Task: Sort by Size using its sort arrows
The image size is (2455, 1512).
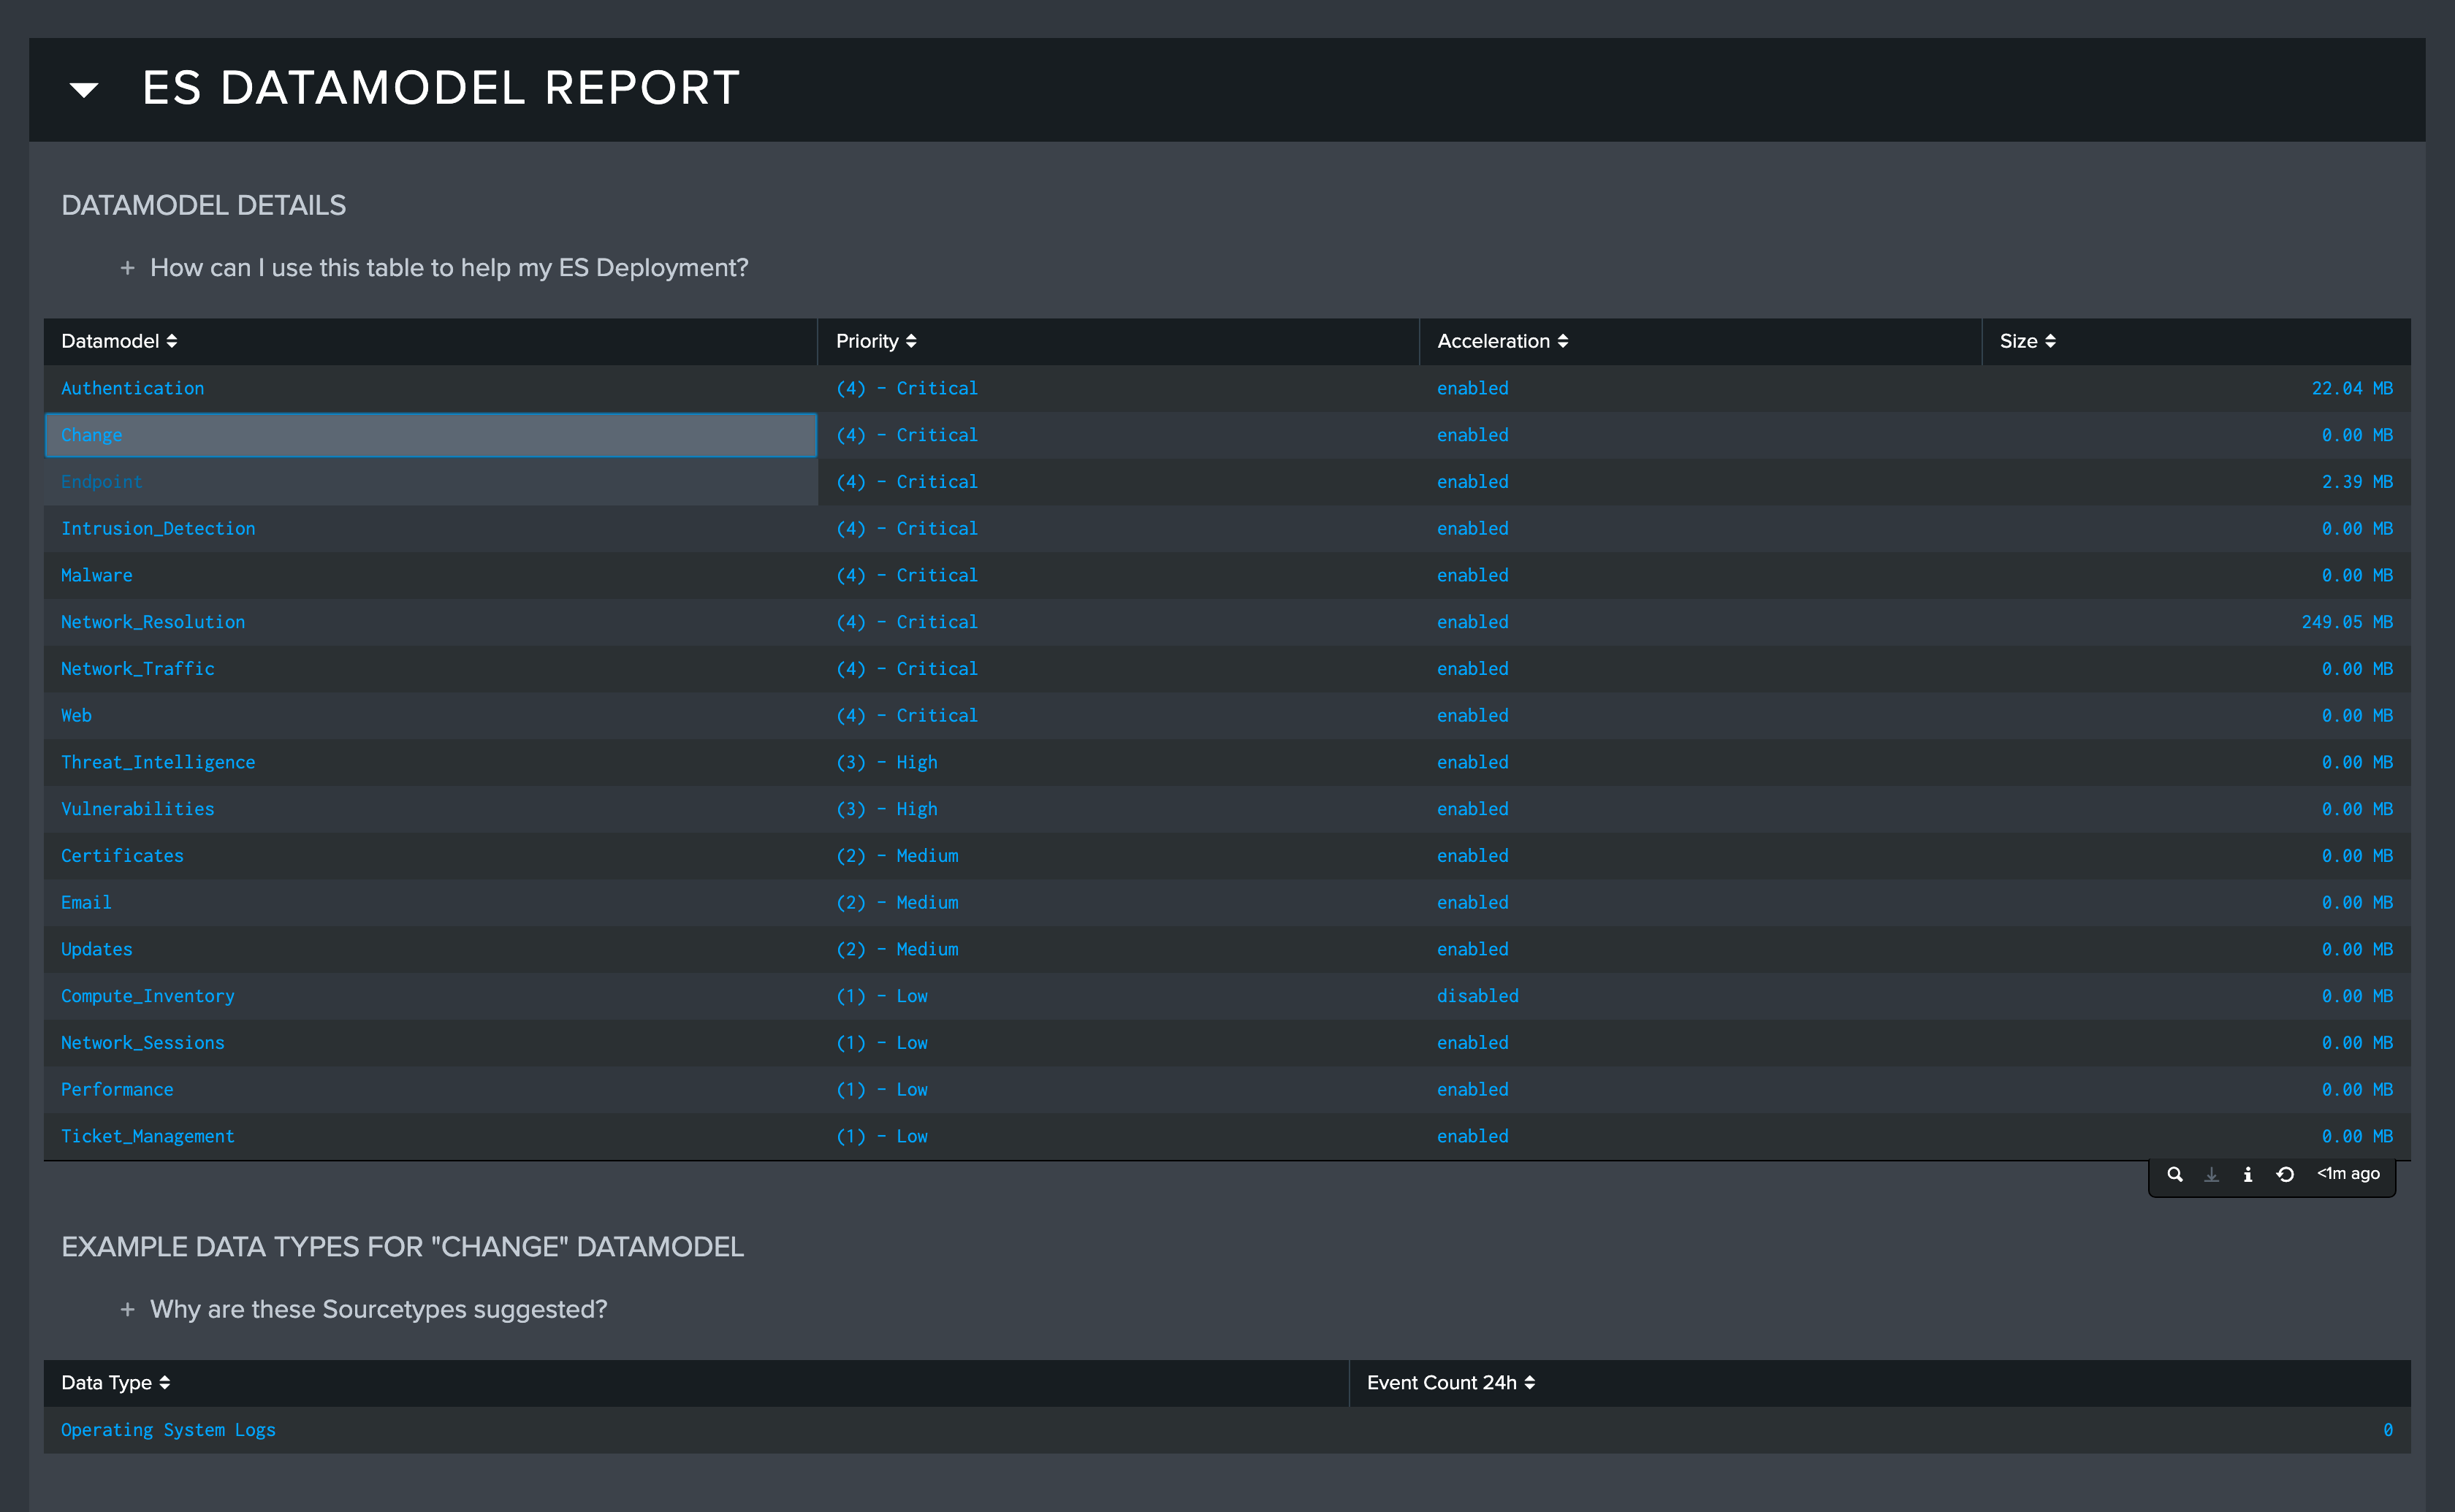Action: tap(2050, 341)
